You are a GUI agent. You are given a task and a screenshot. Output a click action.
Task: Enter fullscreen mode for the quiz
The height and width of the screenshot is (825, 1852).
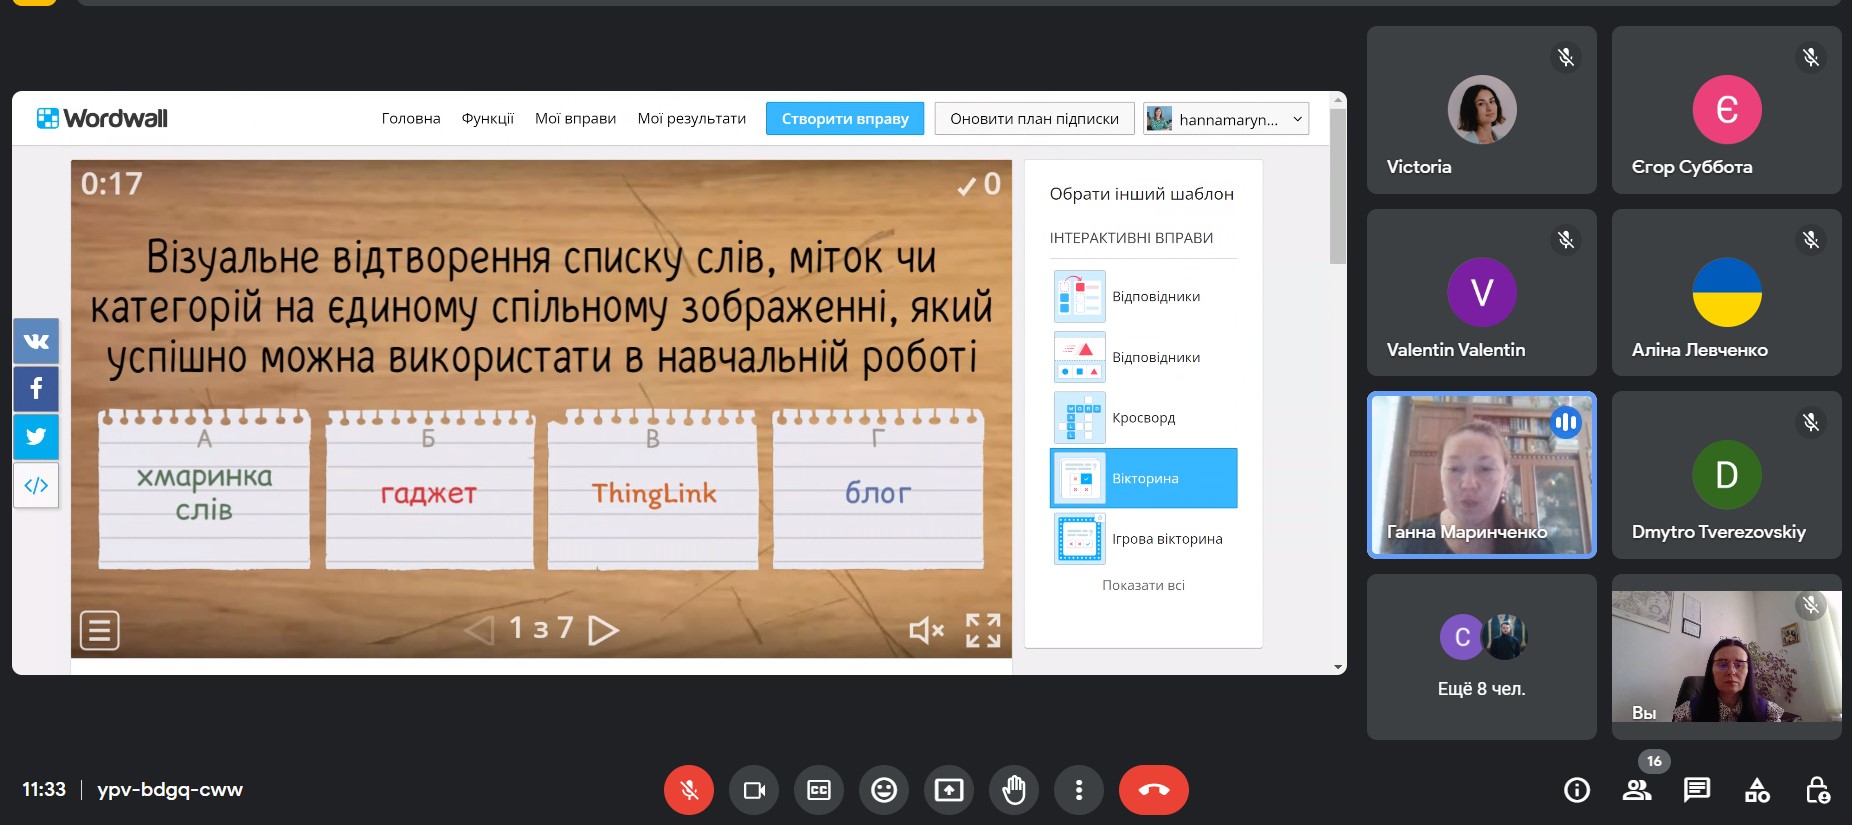(x=983, y=630)
